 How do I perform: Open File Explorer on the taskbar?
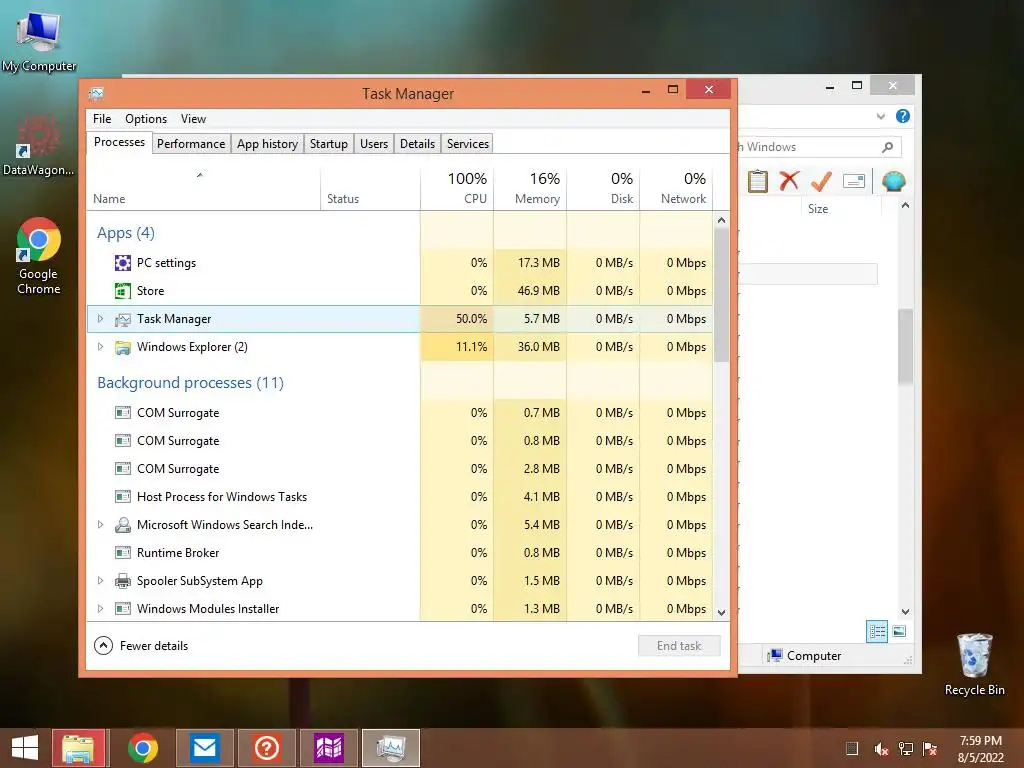click(x=78, y=748)
